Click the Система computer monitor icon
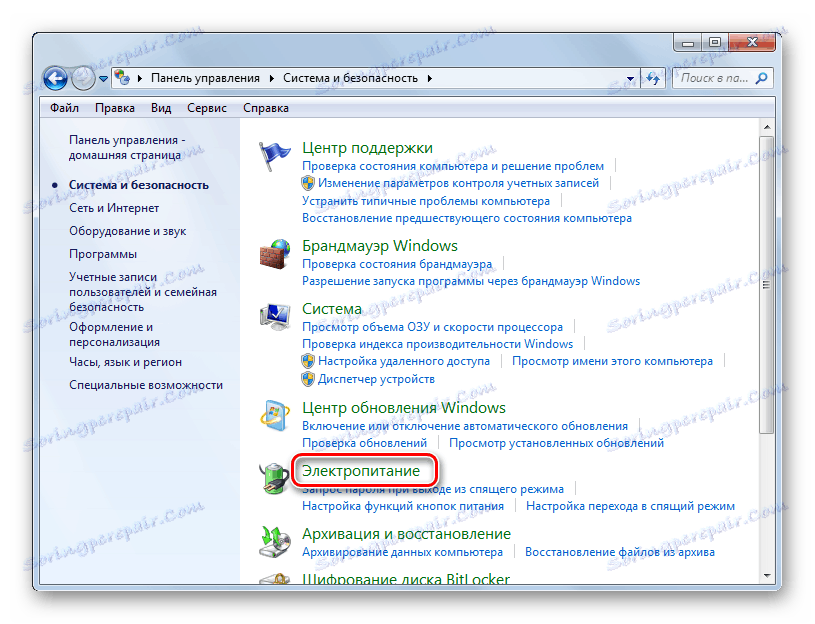The image size is (815, 624). point(274,316)
